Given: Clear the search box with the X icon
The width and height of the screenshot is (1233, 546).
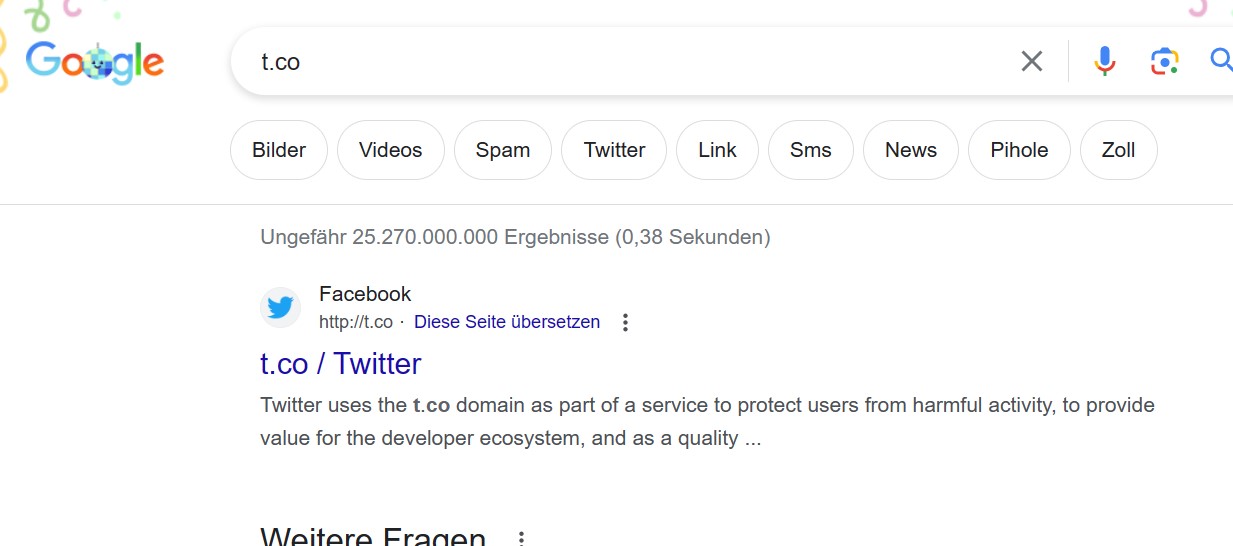Looking at the screenshot, I should point(1031,62).
